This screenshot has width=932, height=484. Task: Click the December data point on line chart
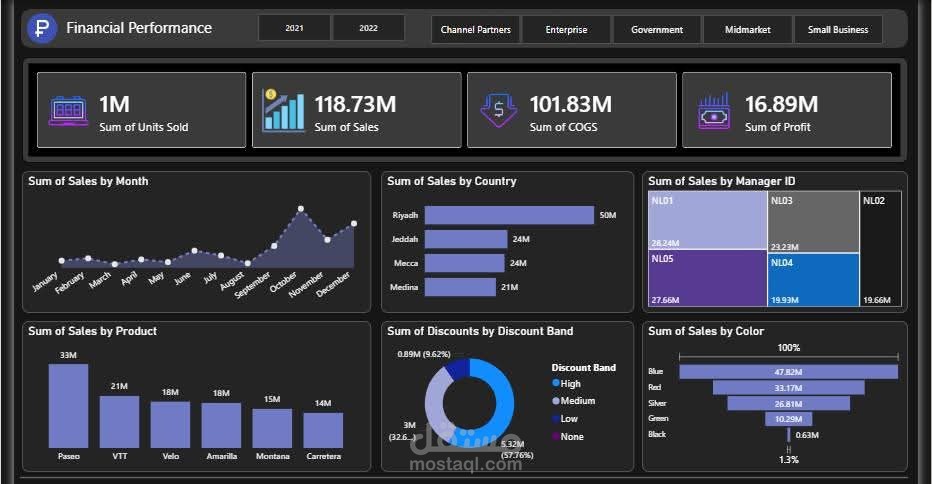pyautogui.click(x=354, y=224)
